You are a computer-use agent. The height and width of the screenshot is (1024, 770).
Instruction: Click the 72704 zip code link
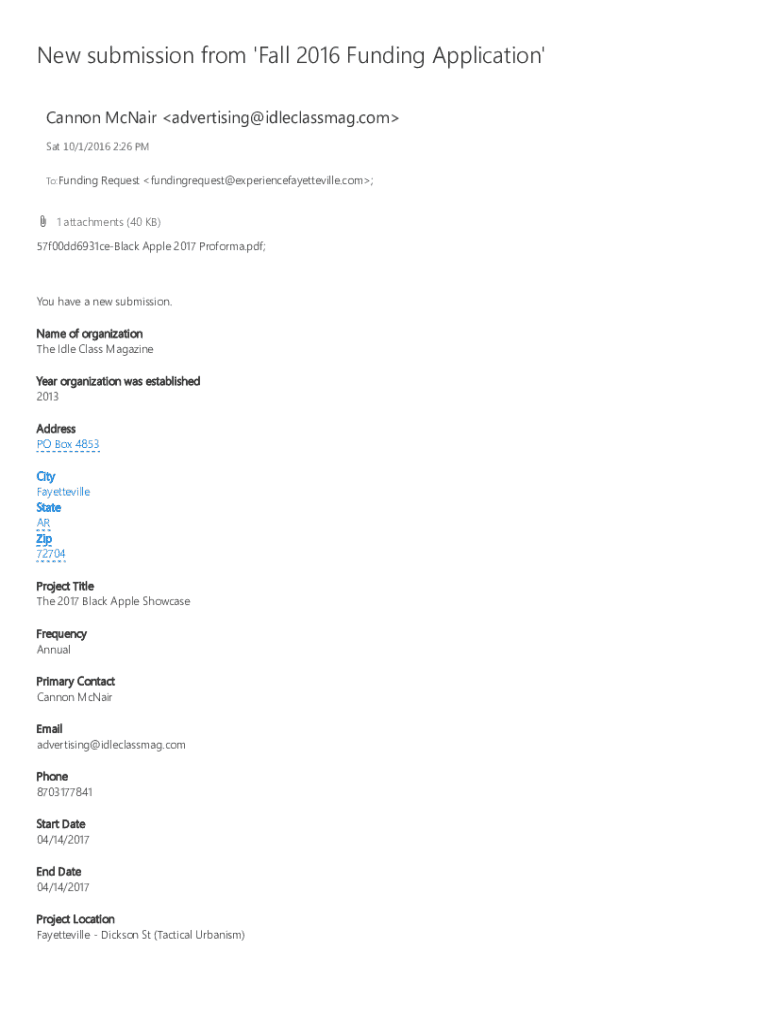tap(51, 554)
